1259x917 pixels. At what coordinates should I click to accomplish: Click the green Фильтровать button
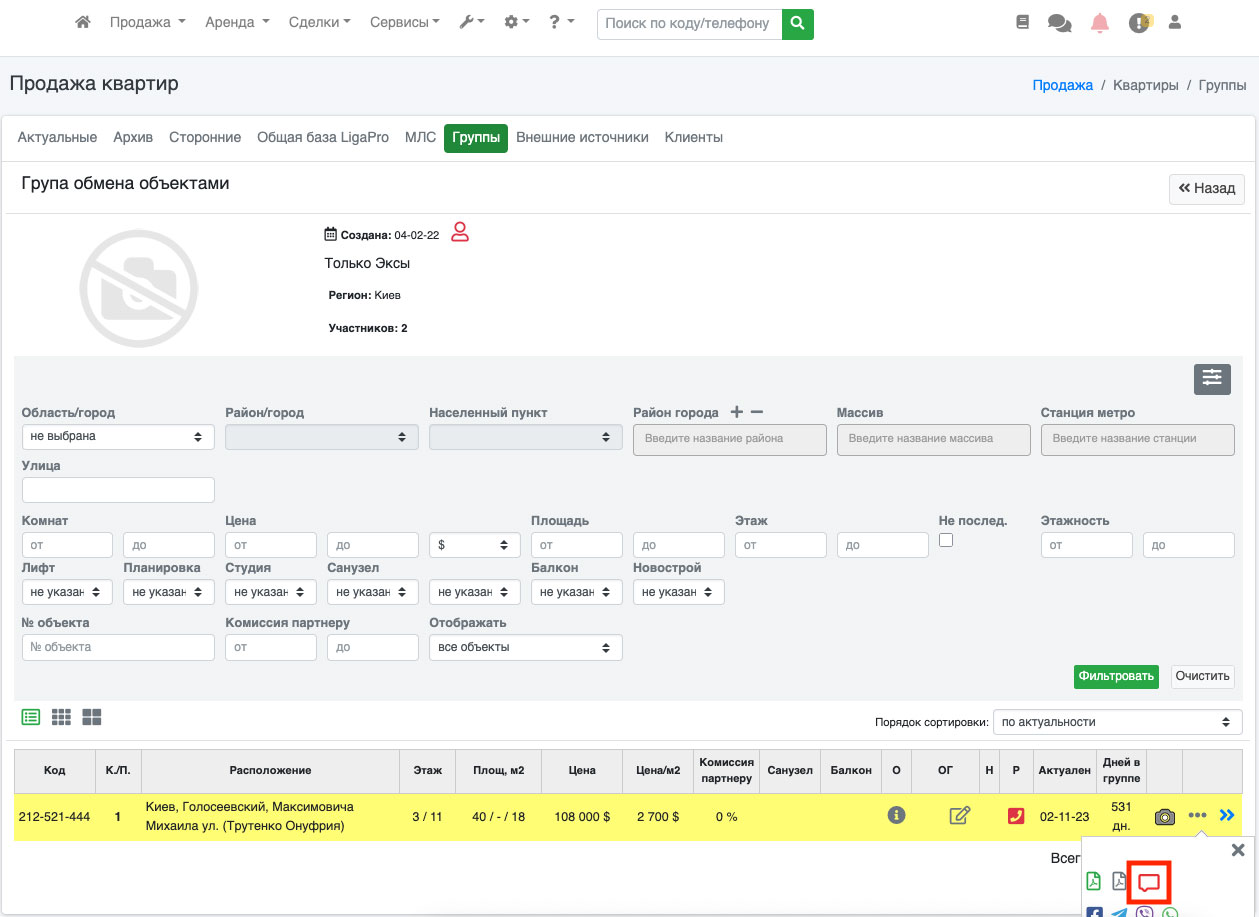(x=1116, y=676)
